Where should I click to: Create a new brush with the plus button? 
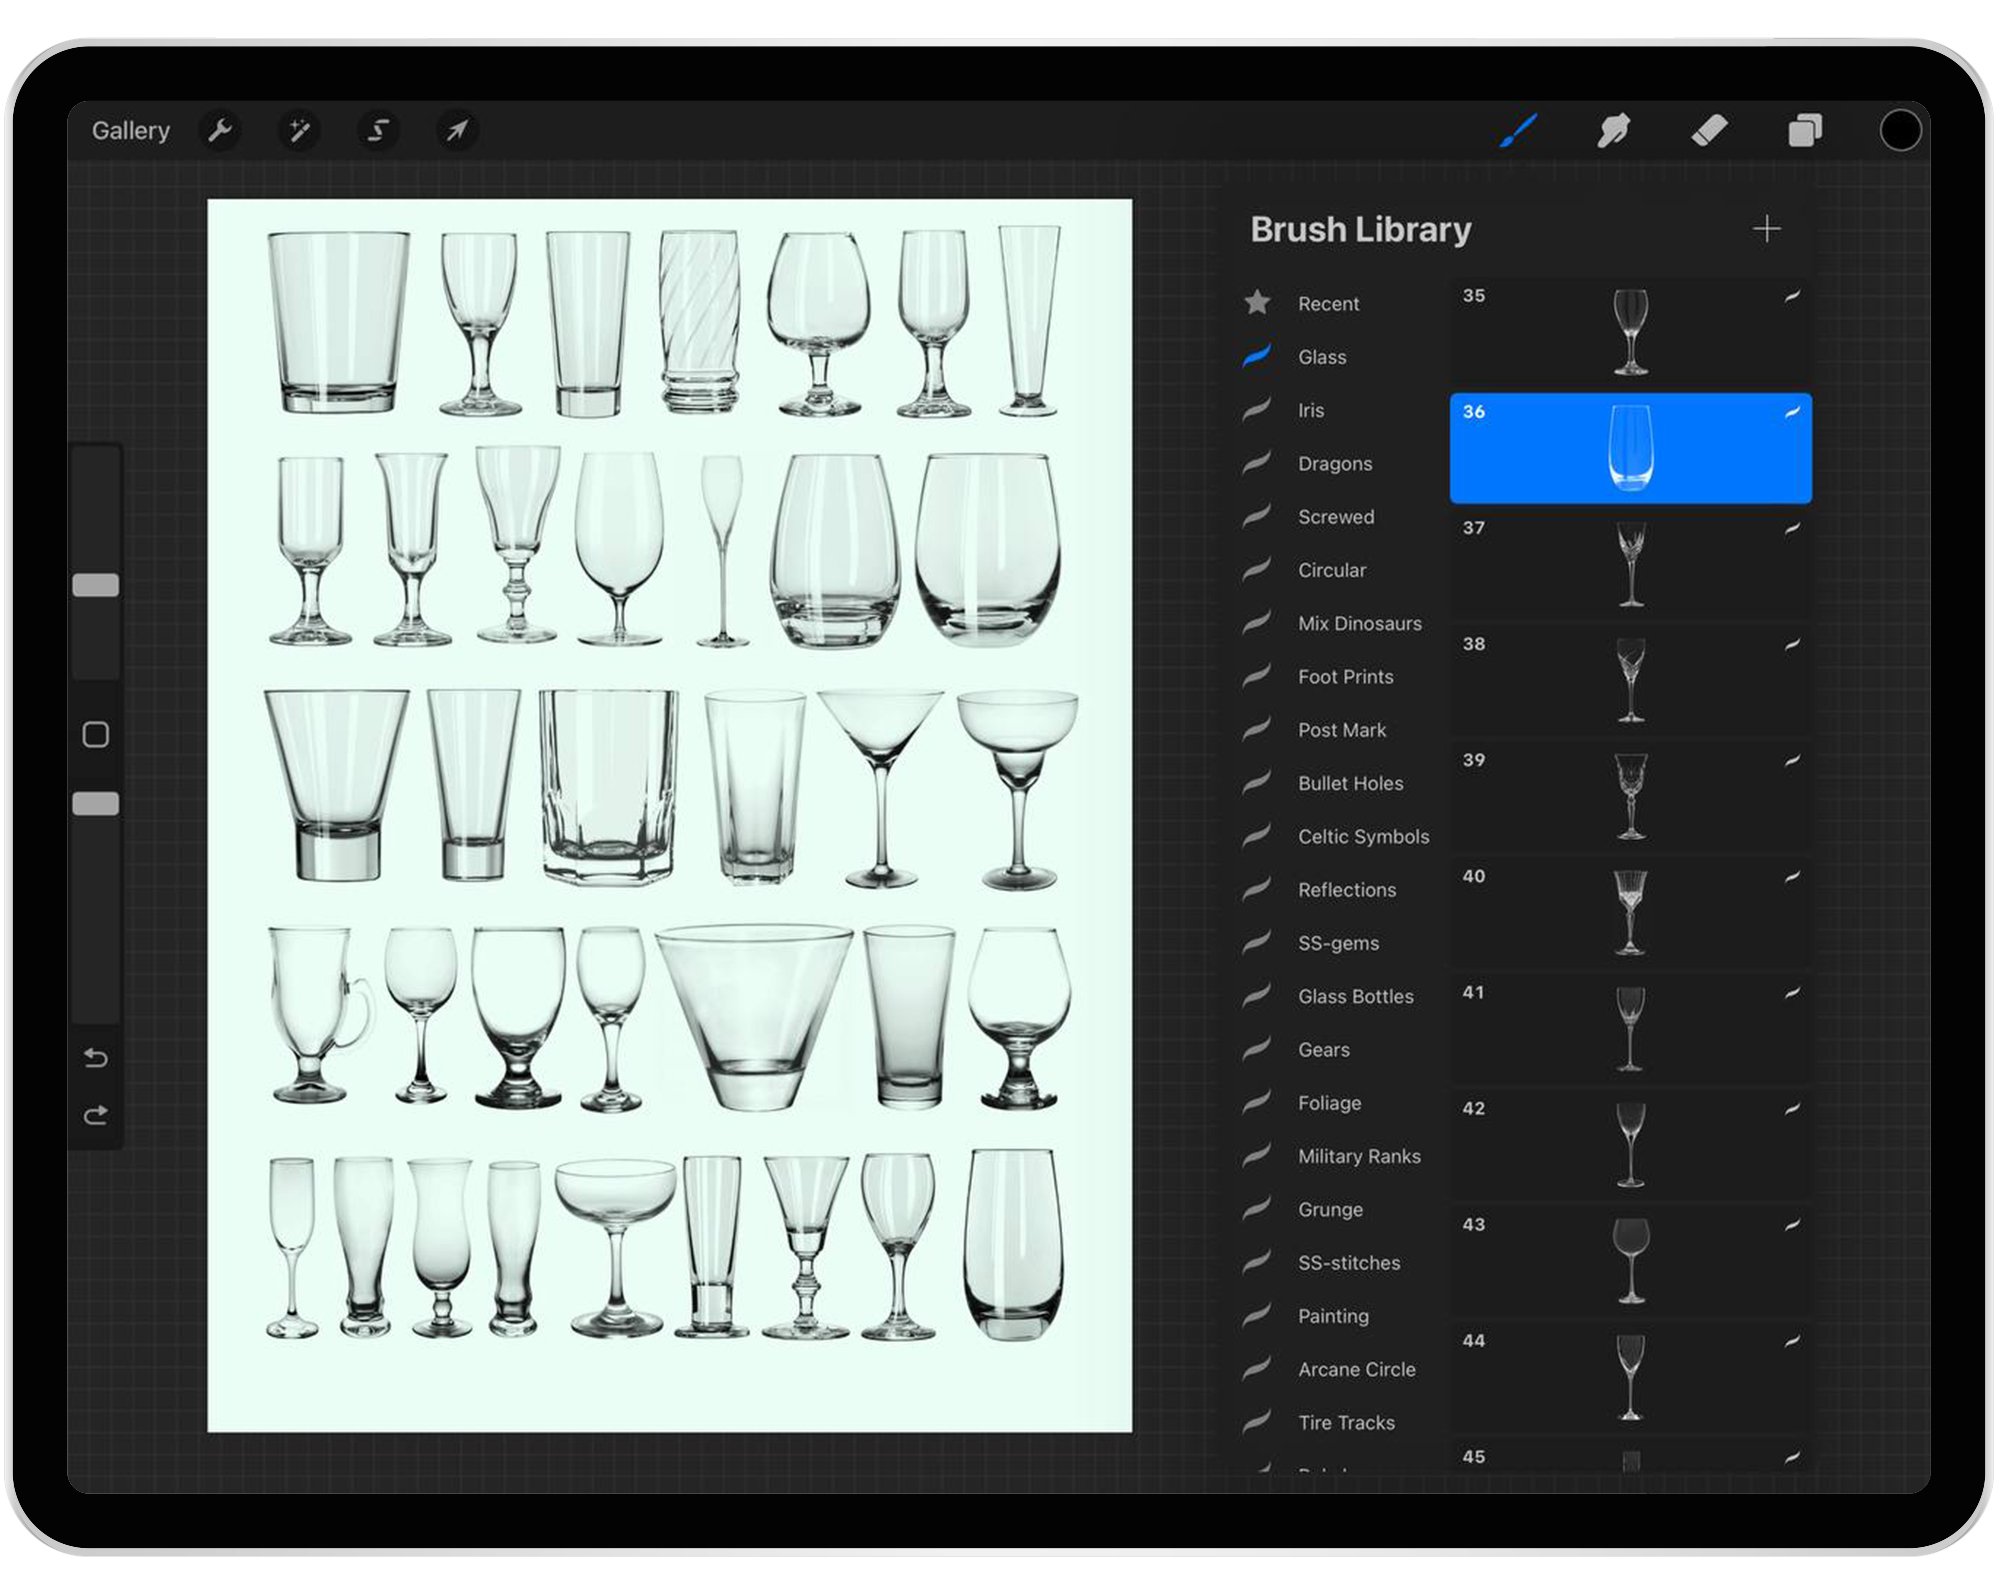pos(1767,229)
